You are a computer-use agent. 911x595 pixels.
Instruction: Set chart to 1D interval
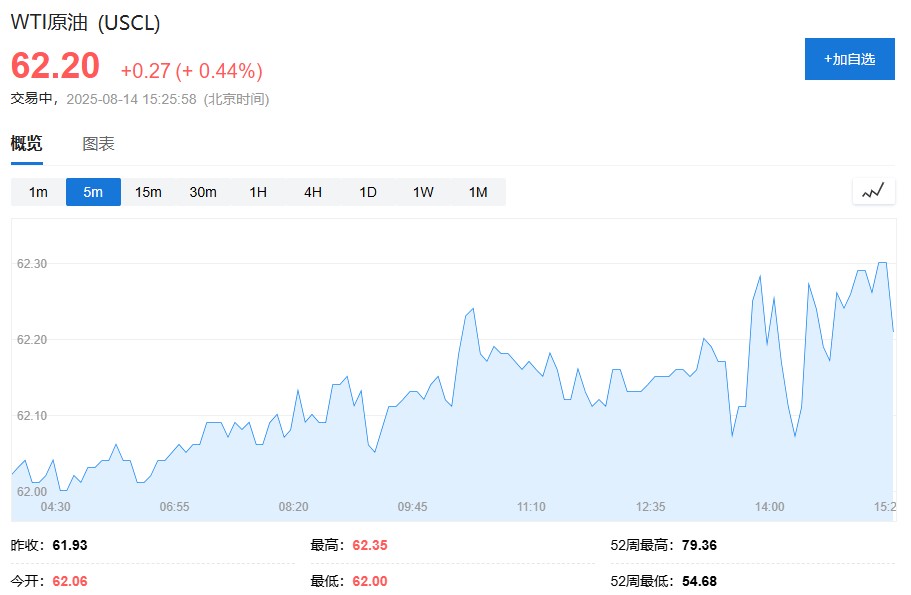pyautogui.click(x=368, y=192)
